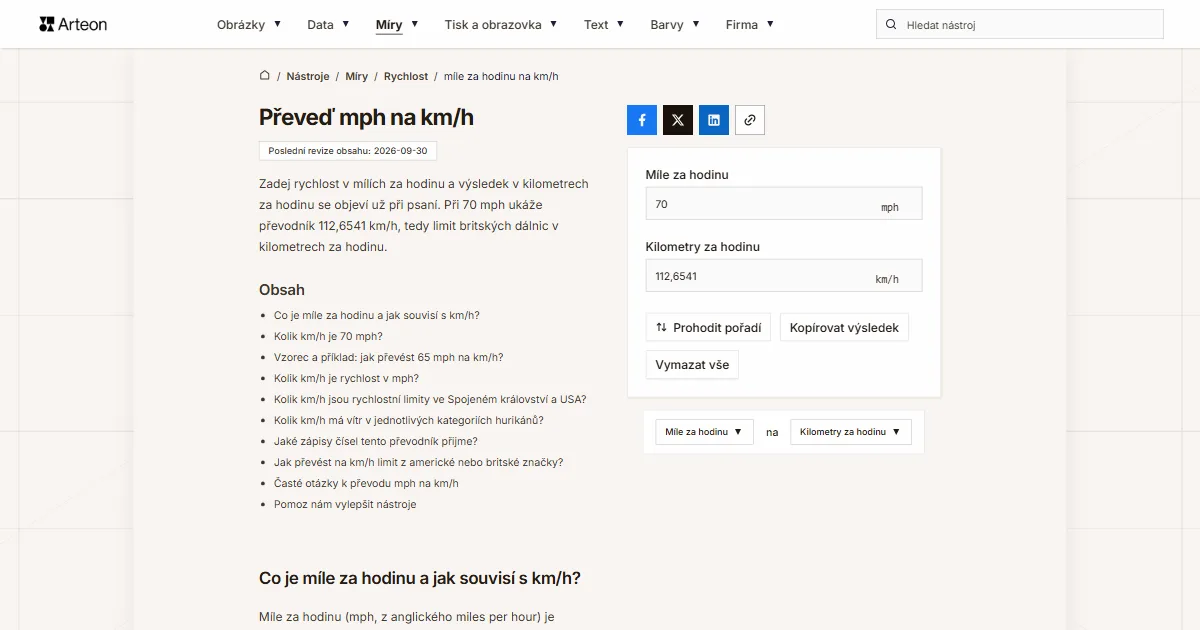Click the 'Převeď mph na km/h' heading
Screen dimensions: 1200x630
(x=366, y=117)
